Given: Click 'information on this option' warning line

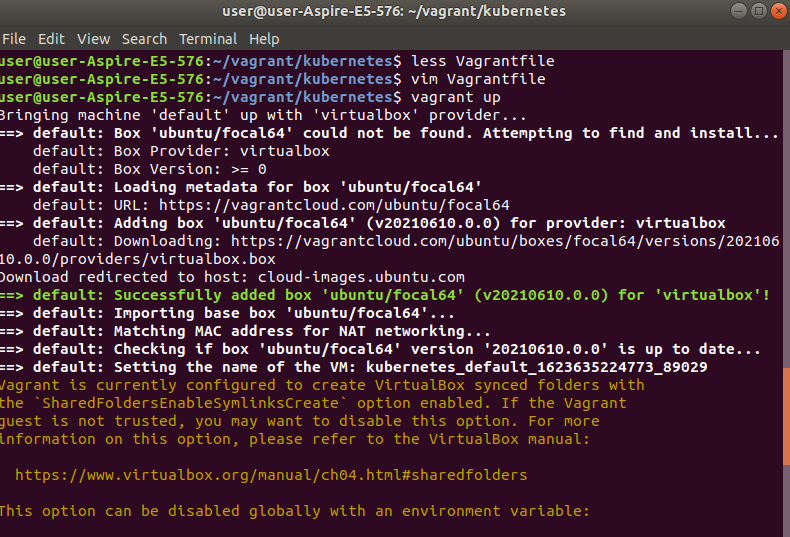Looking at the screenshot, I should coord(295,439).
